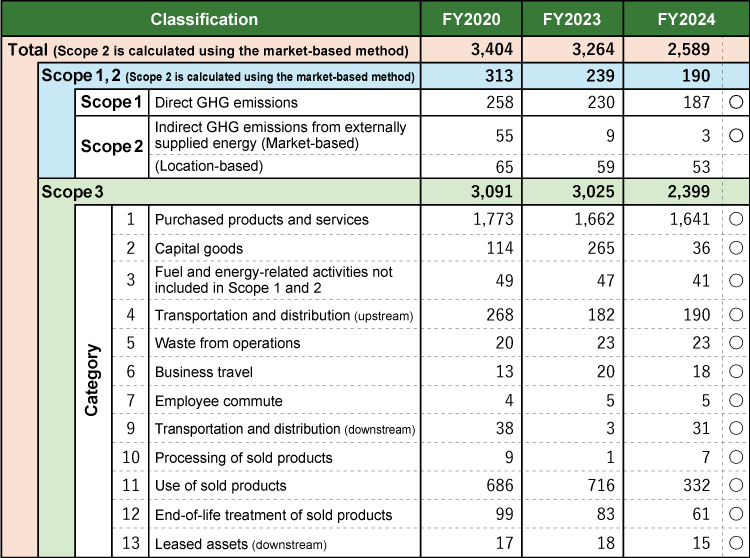Click circle next to Waste from operations

(736, 343)
